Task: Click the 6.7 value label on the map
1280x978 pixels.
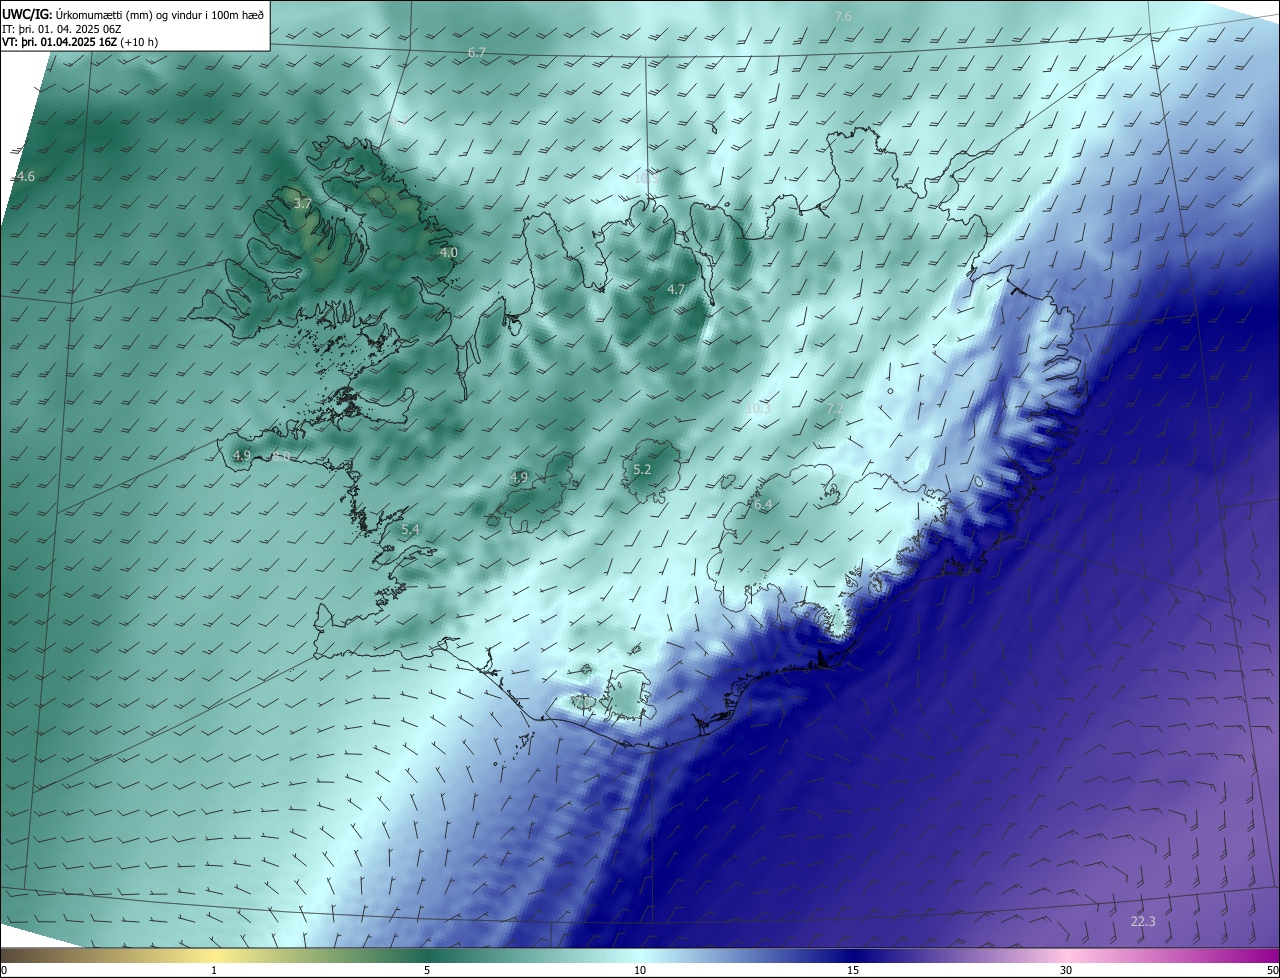Action: pyautogui.click(x=476, y=52)
